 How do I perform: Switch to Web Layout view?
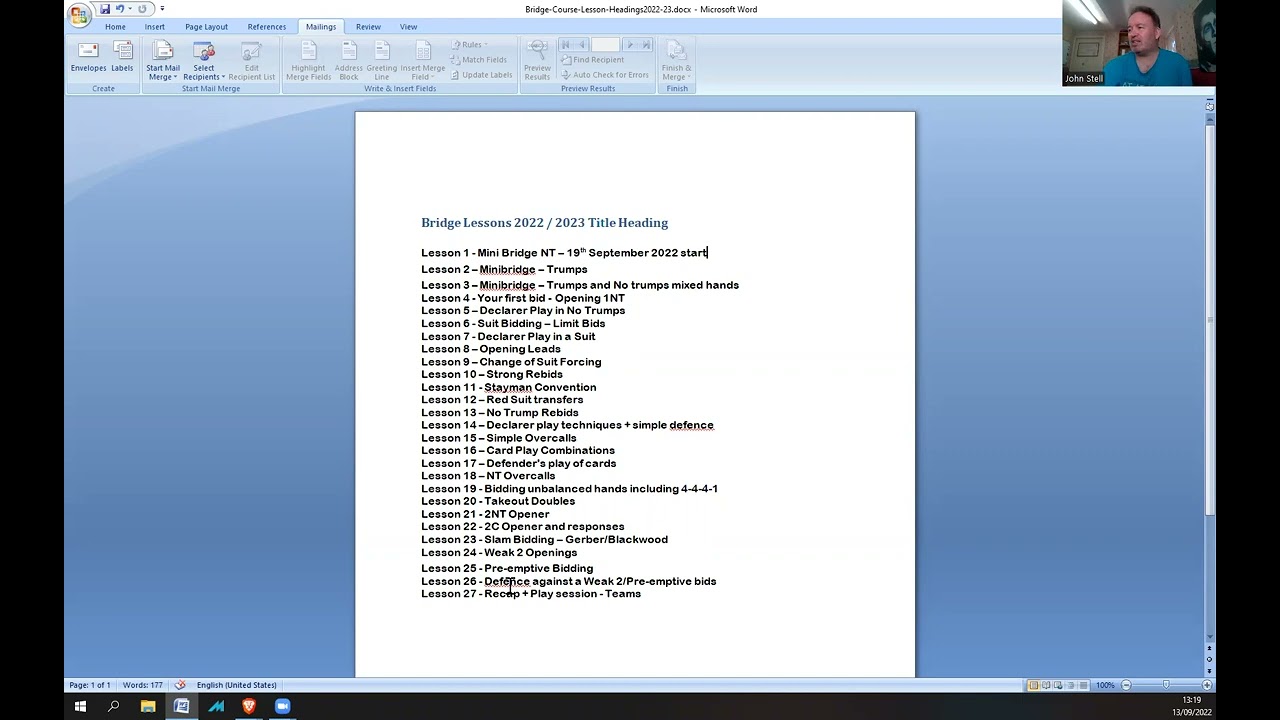coord(1058,685)
